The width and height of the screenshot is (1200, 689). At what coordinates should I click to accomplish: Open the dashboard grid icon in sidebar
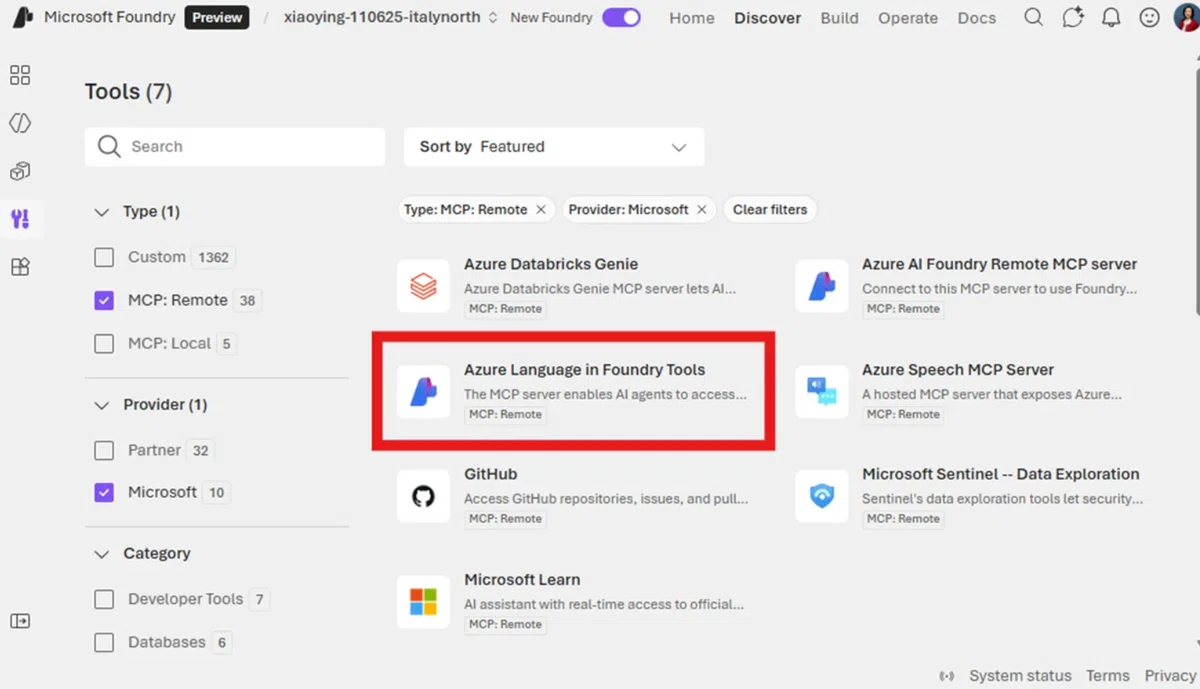[x=20, y=75]
